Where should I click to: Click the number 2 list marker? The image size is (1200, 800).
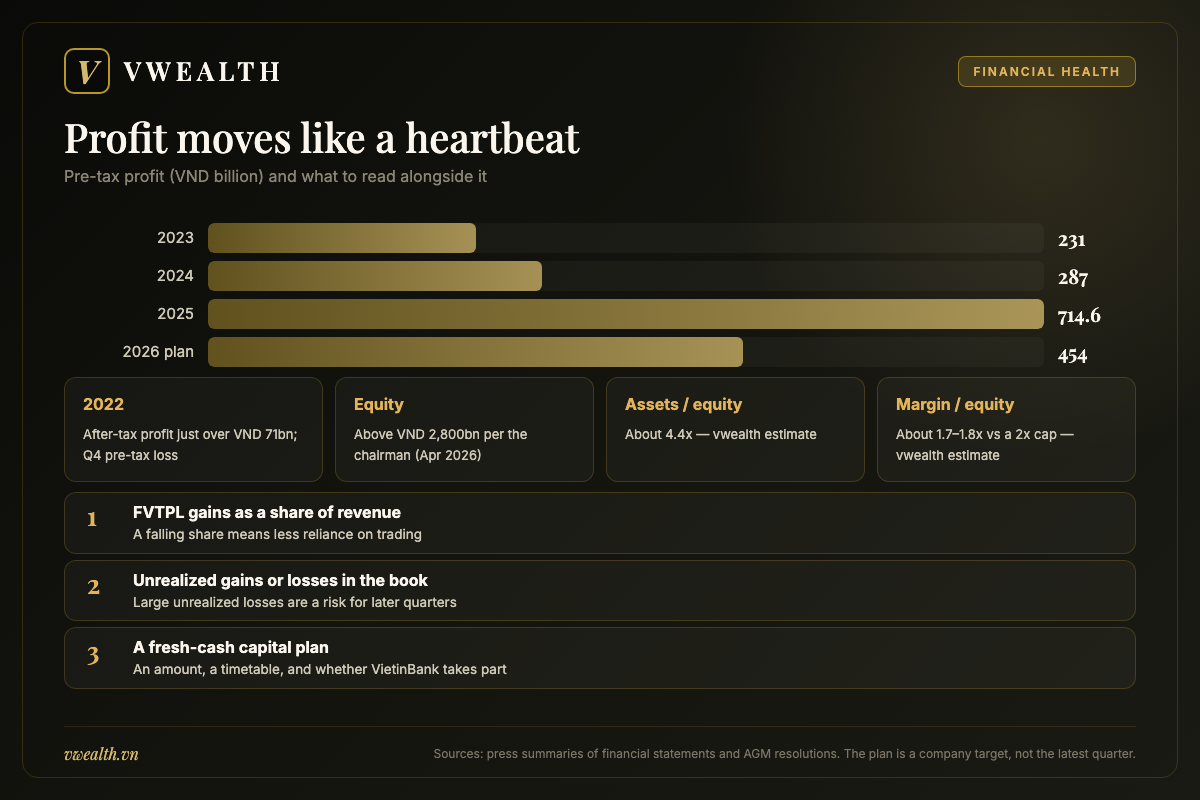pos(93,587)
